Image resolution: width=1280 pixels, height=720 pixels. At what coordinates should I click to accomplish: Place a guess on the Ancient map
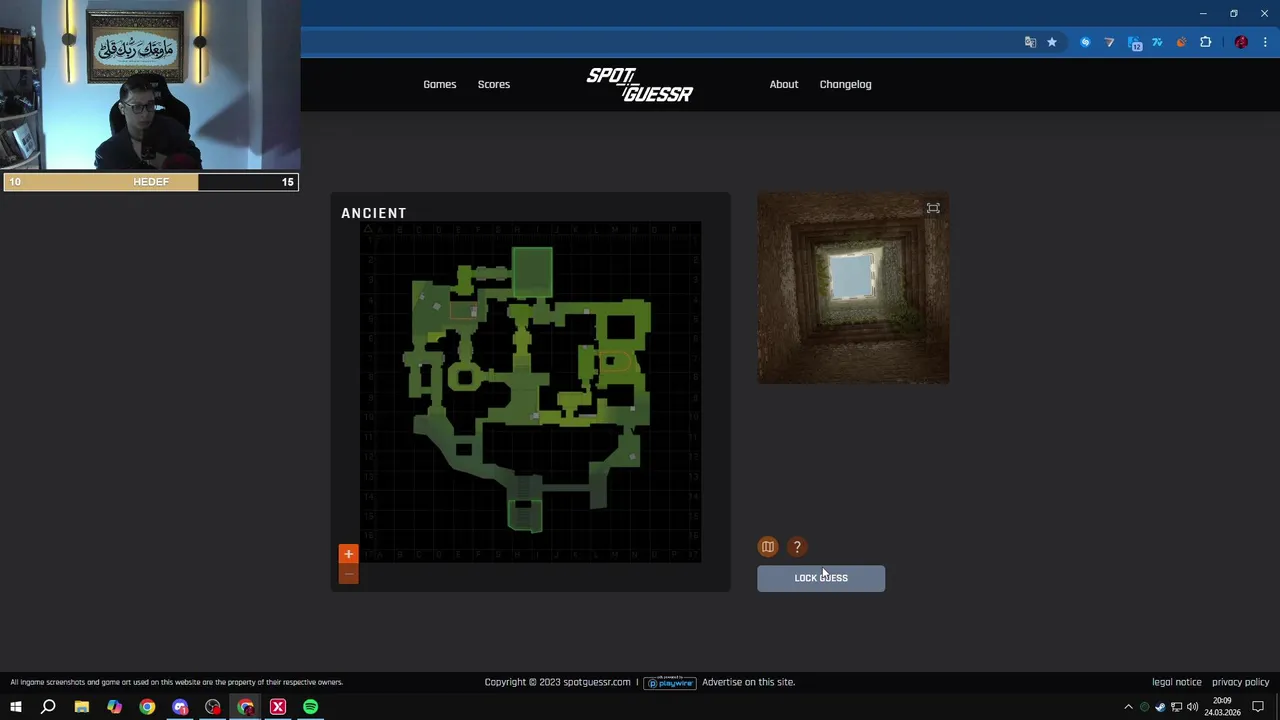click(x=530, y=391)
